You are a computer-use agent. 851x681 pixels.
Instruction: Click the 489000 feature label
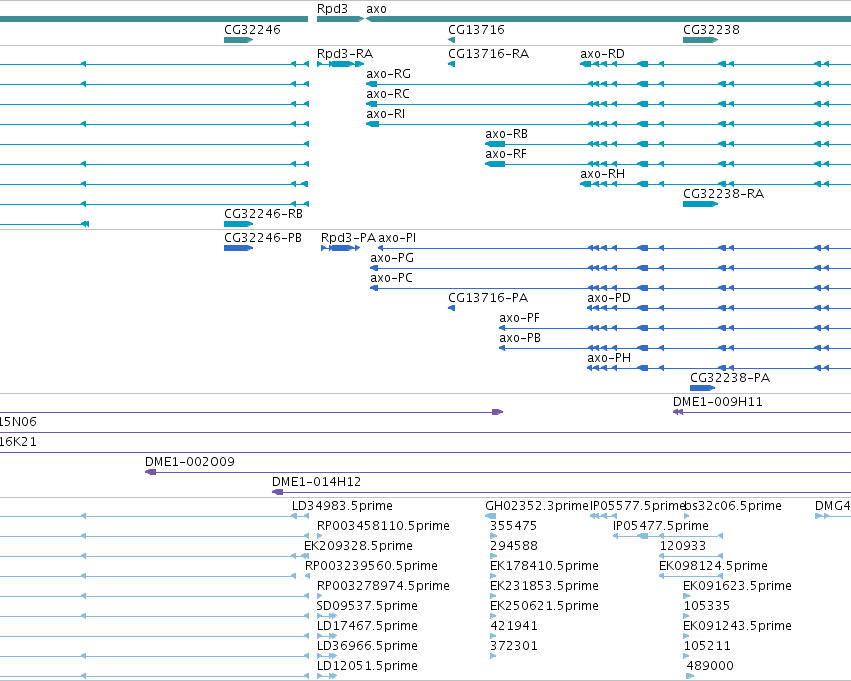pyautogui.click(x=710, y=666)
